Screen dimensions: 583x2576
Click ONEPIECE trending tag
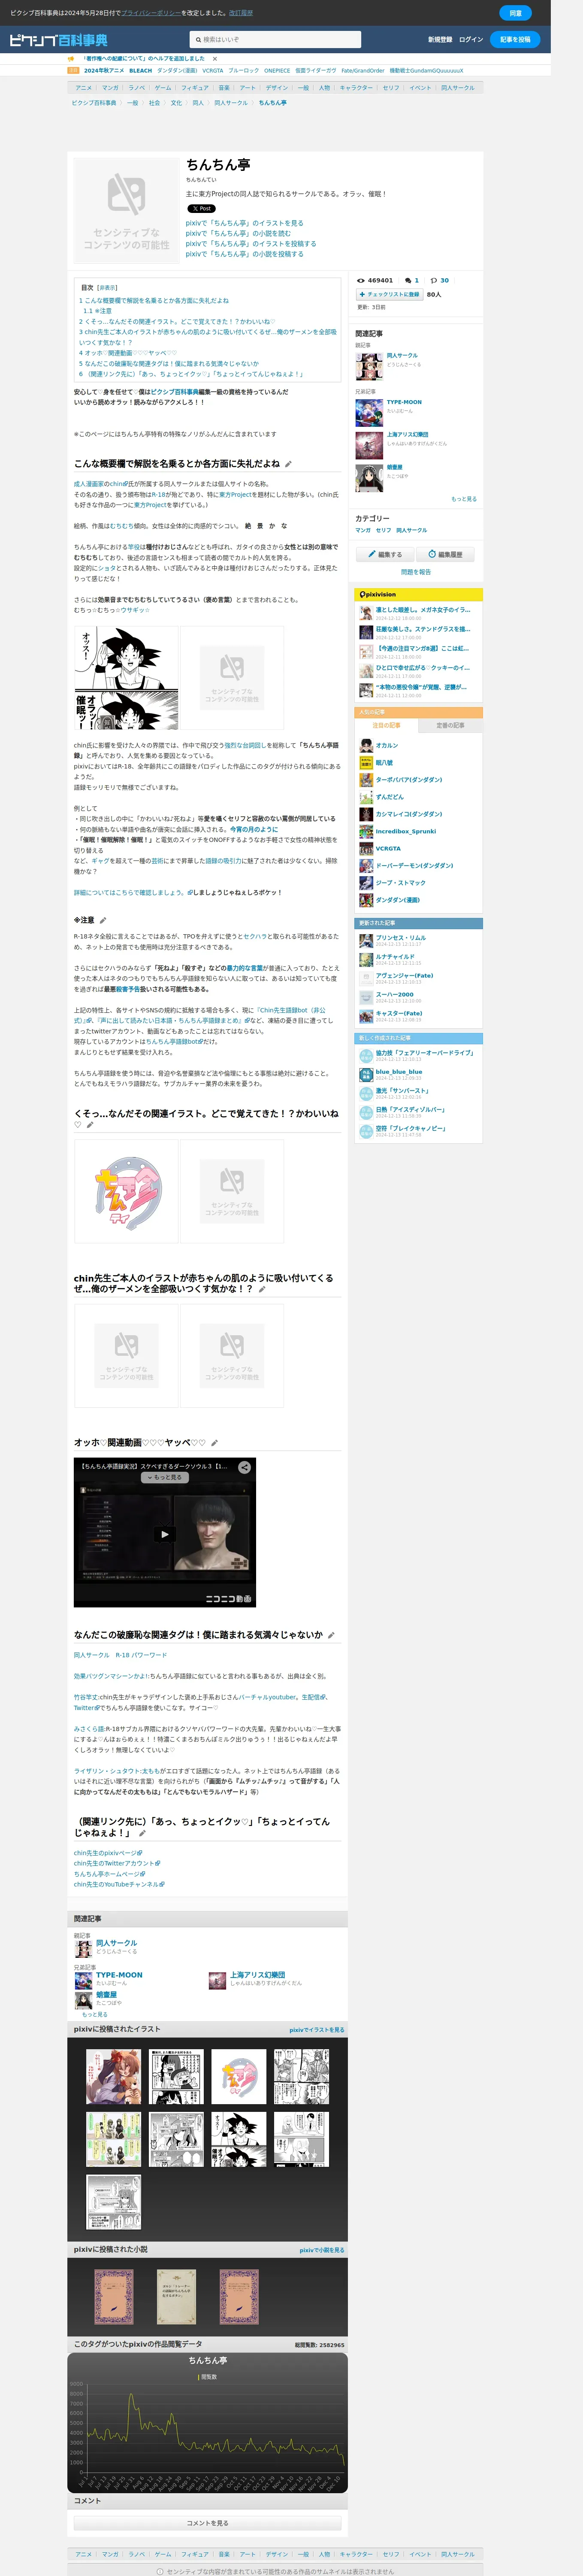pyautogui.click(x=277, y=71)
